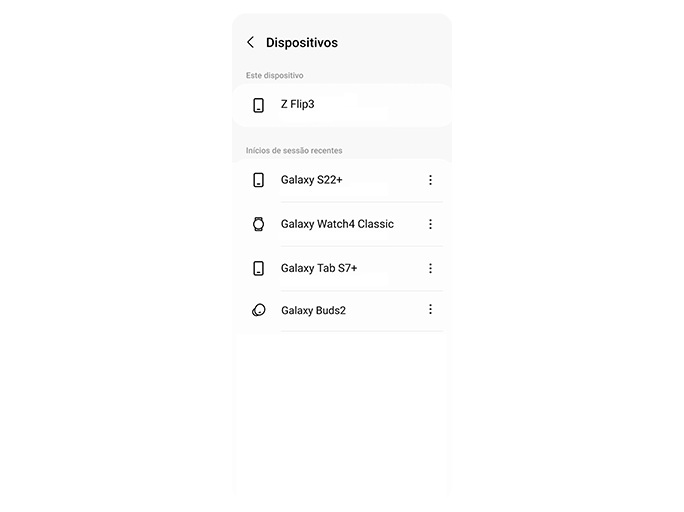Select the Z Flip3 device name
This screenshot has height=512, width=684.
pos(297,104)
